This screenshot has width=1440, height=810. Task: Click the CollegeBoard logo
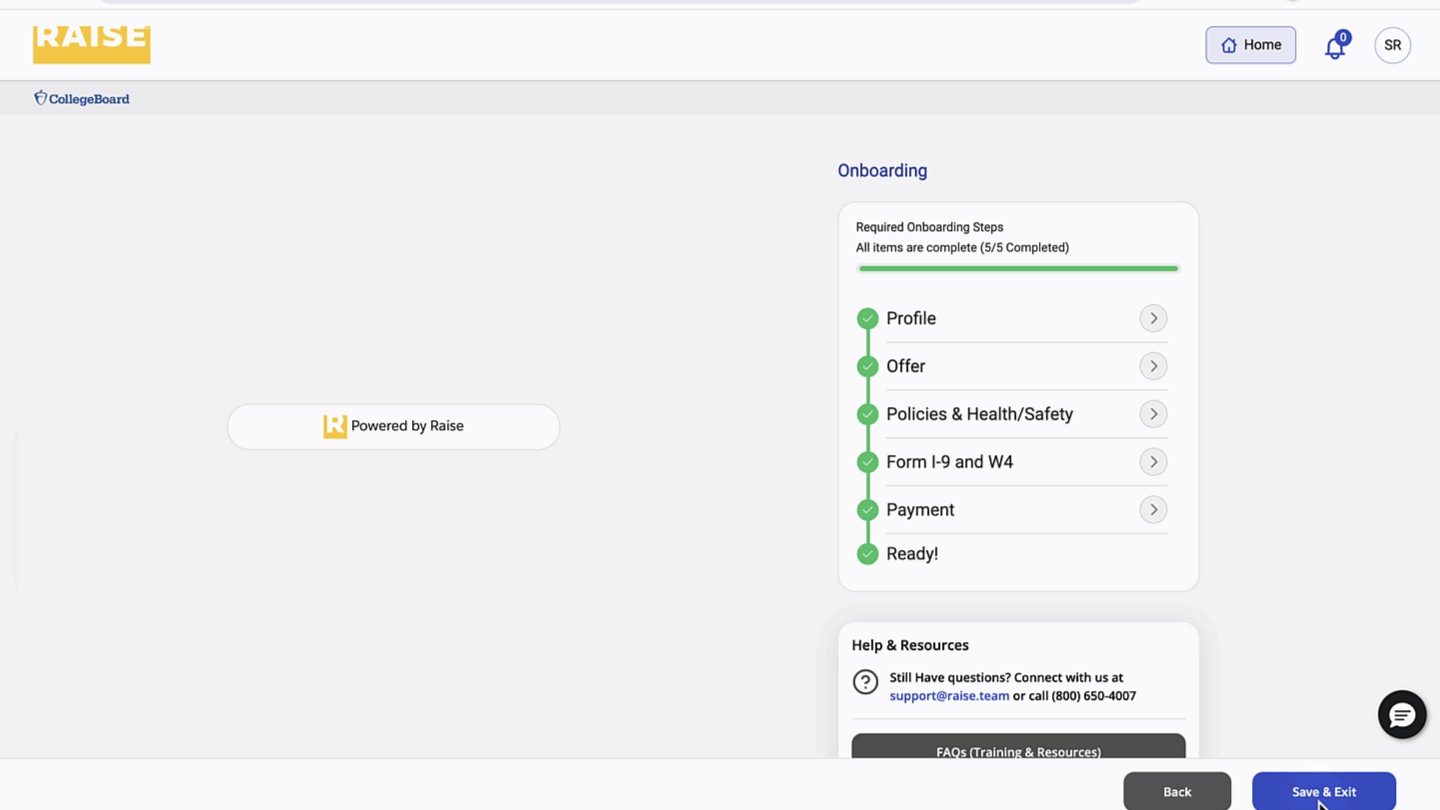82,98
